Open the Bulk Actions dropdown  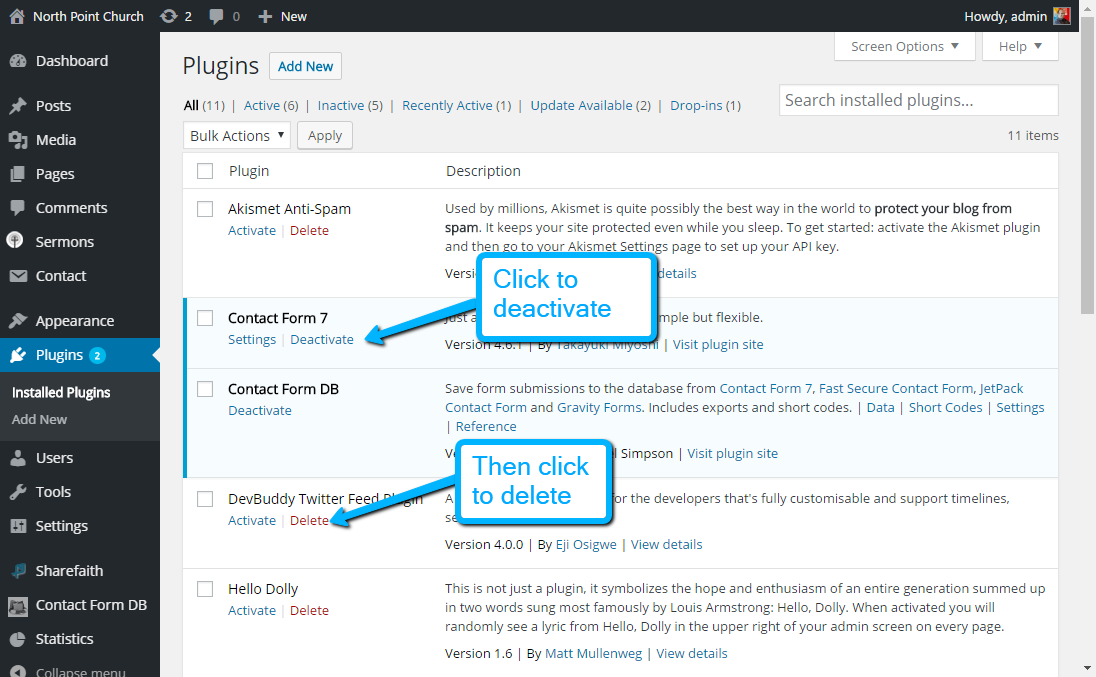(237, 136)
